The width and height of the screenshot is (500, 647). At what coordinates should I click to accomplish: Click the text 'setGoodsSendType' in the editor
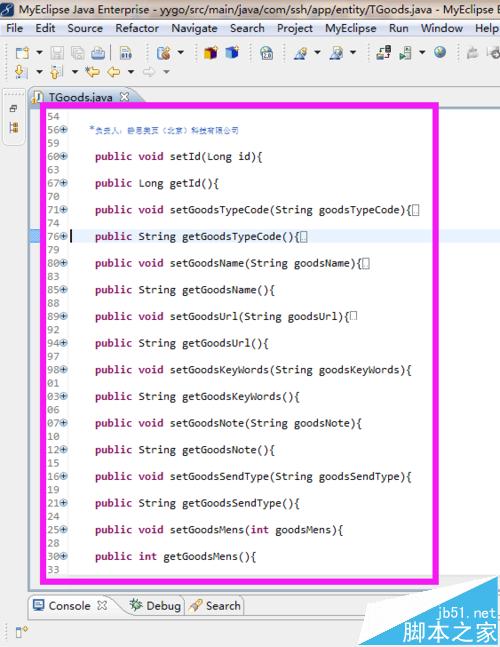click(x=219, y=477)
